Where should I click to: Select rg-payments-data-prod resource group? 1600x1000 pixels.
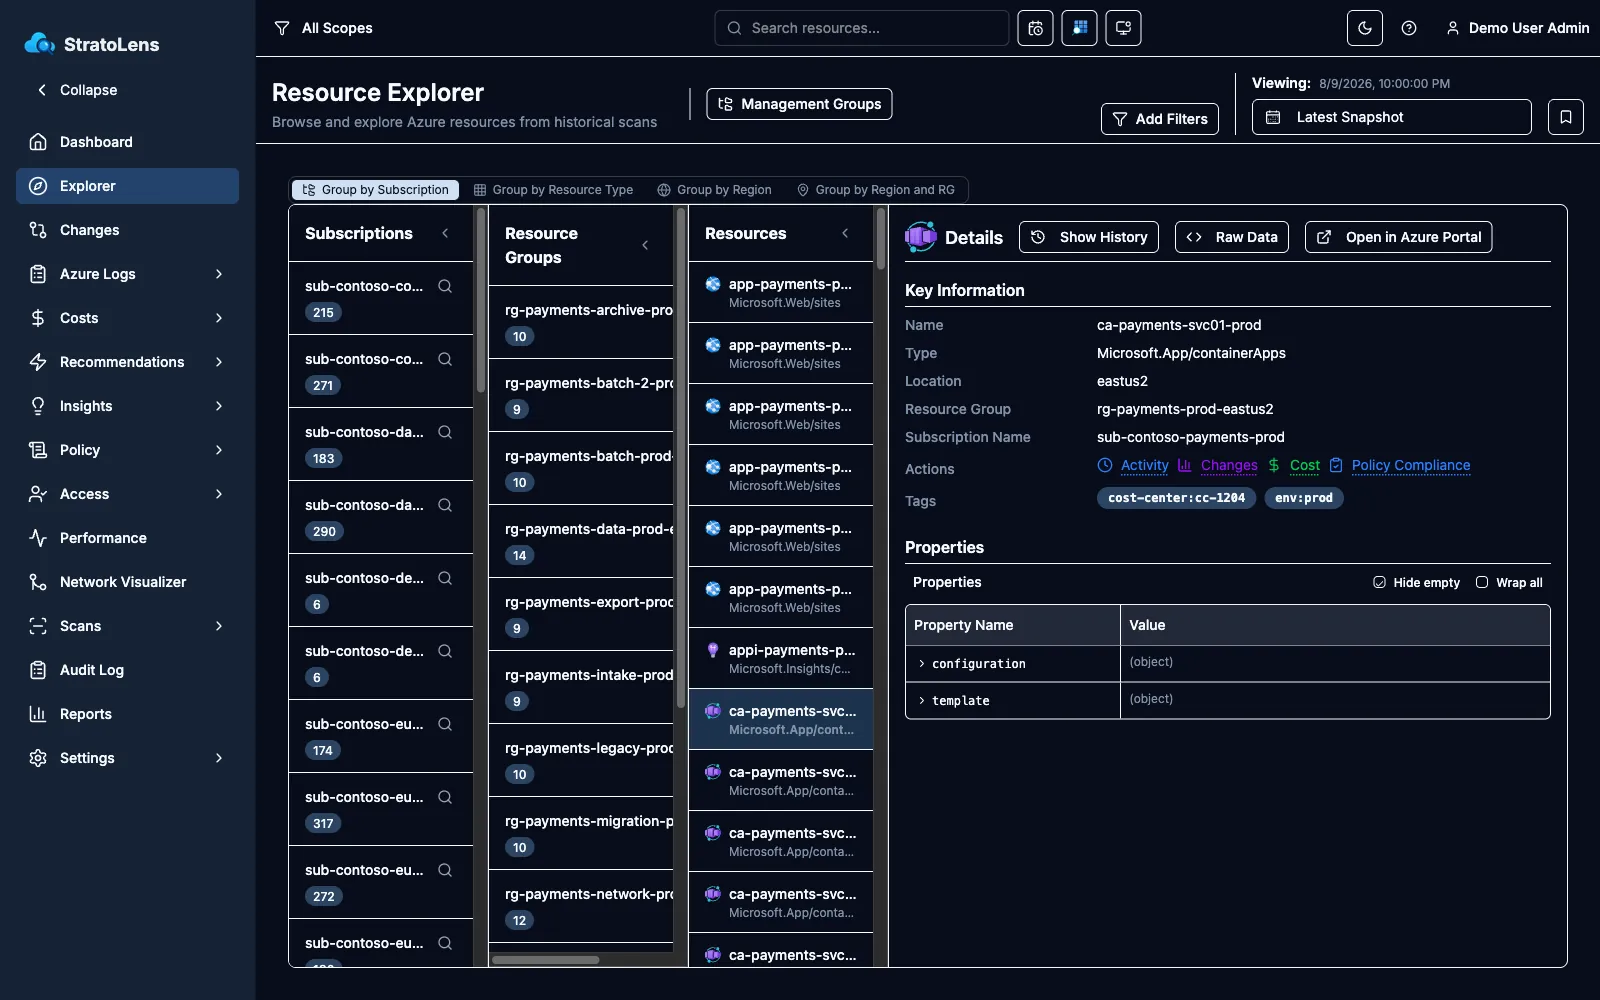point(581,541)
